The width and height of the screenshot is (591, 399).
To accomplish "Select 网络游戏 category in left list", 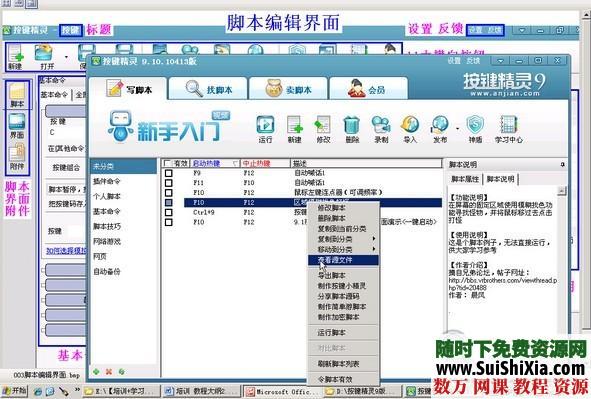I will (107, 242).
